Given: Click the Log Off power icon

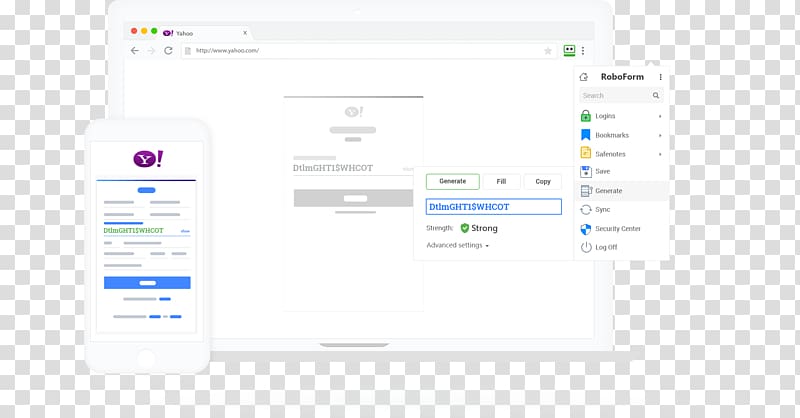Looking at the screenshot, I should click(x=586, y=247).
